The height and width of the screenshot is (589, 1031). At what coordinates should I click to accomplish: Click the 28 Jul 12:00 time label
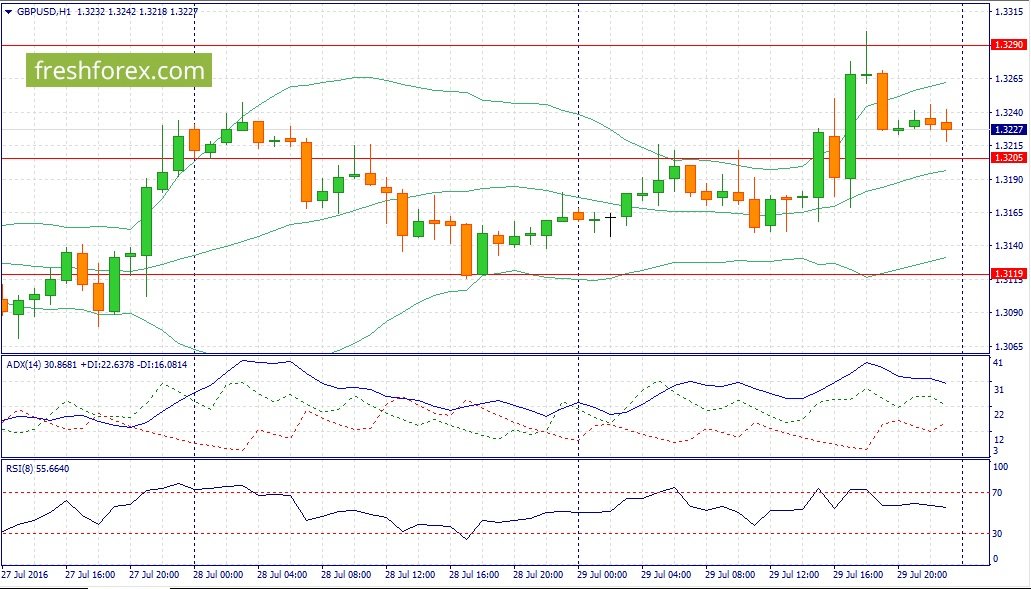411,574
